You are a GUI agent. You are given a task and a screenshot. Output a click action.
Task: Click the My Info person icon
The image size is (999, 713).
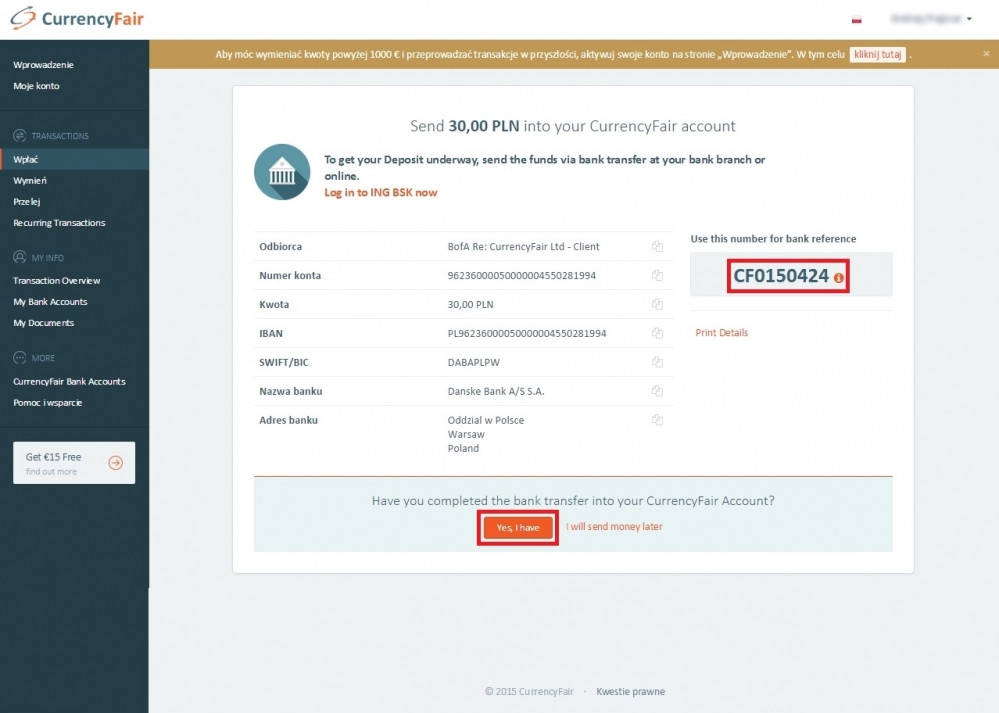click(20, 257)
